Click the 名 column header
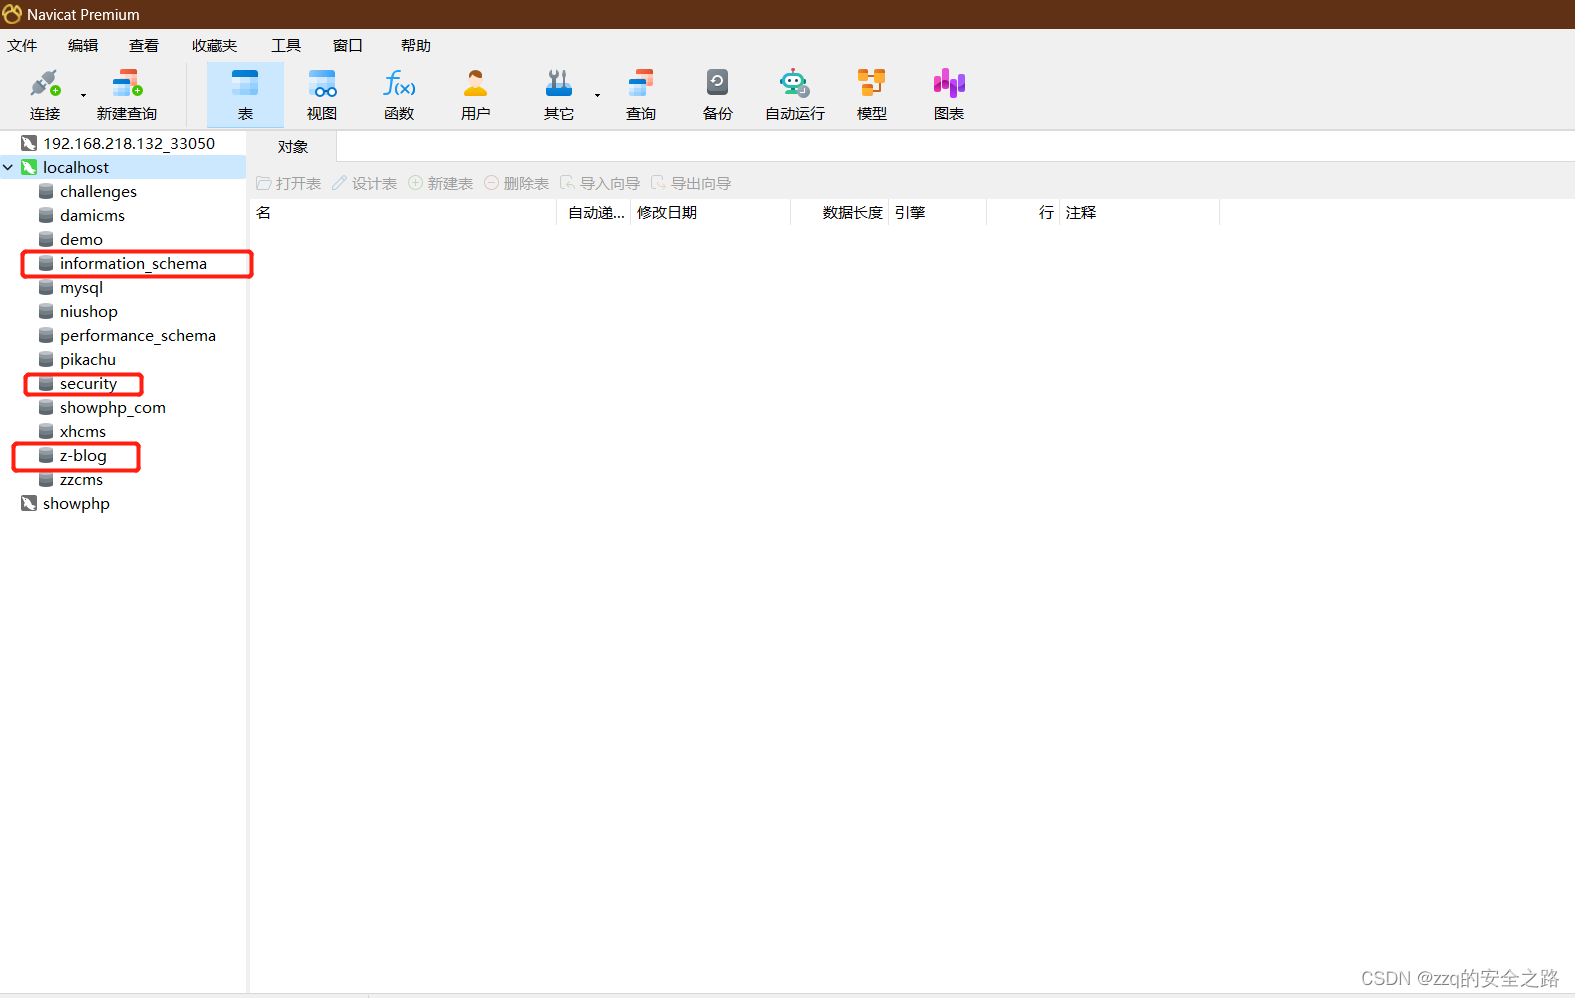 click(403, 212)
